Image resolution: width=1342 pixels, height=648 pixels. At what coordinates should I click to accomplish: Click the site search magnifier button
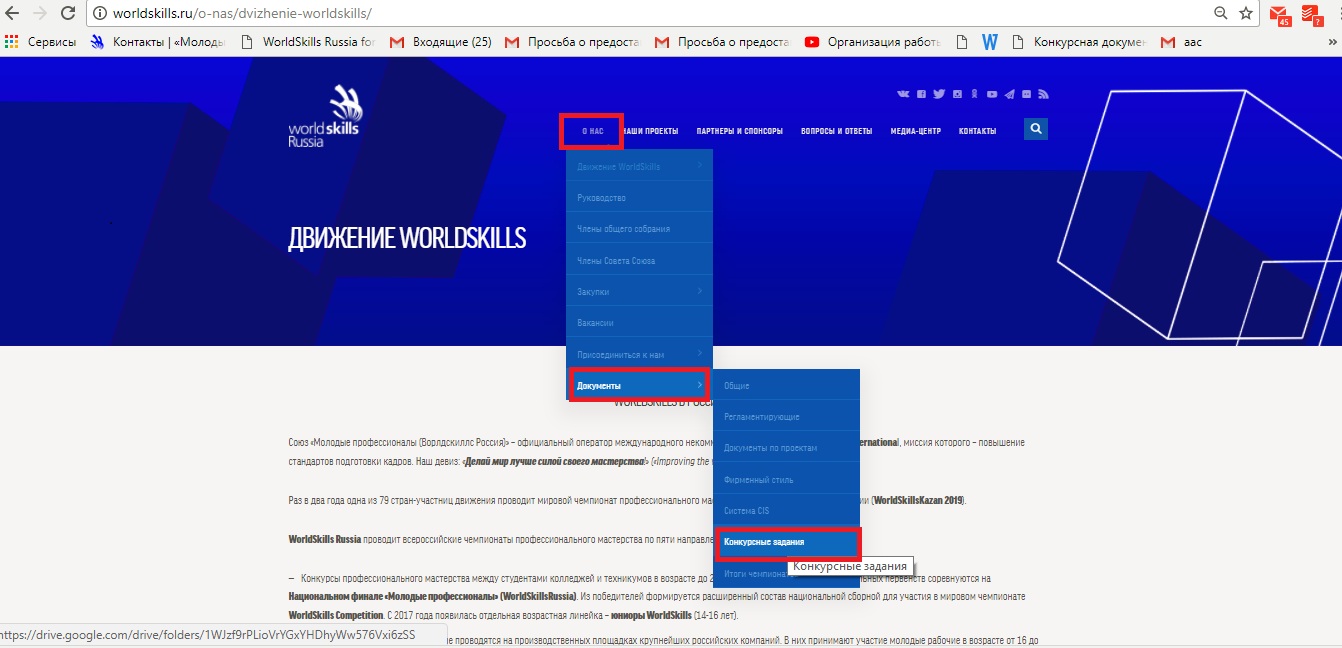click(1036, 129)
